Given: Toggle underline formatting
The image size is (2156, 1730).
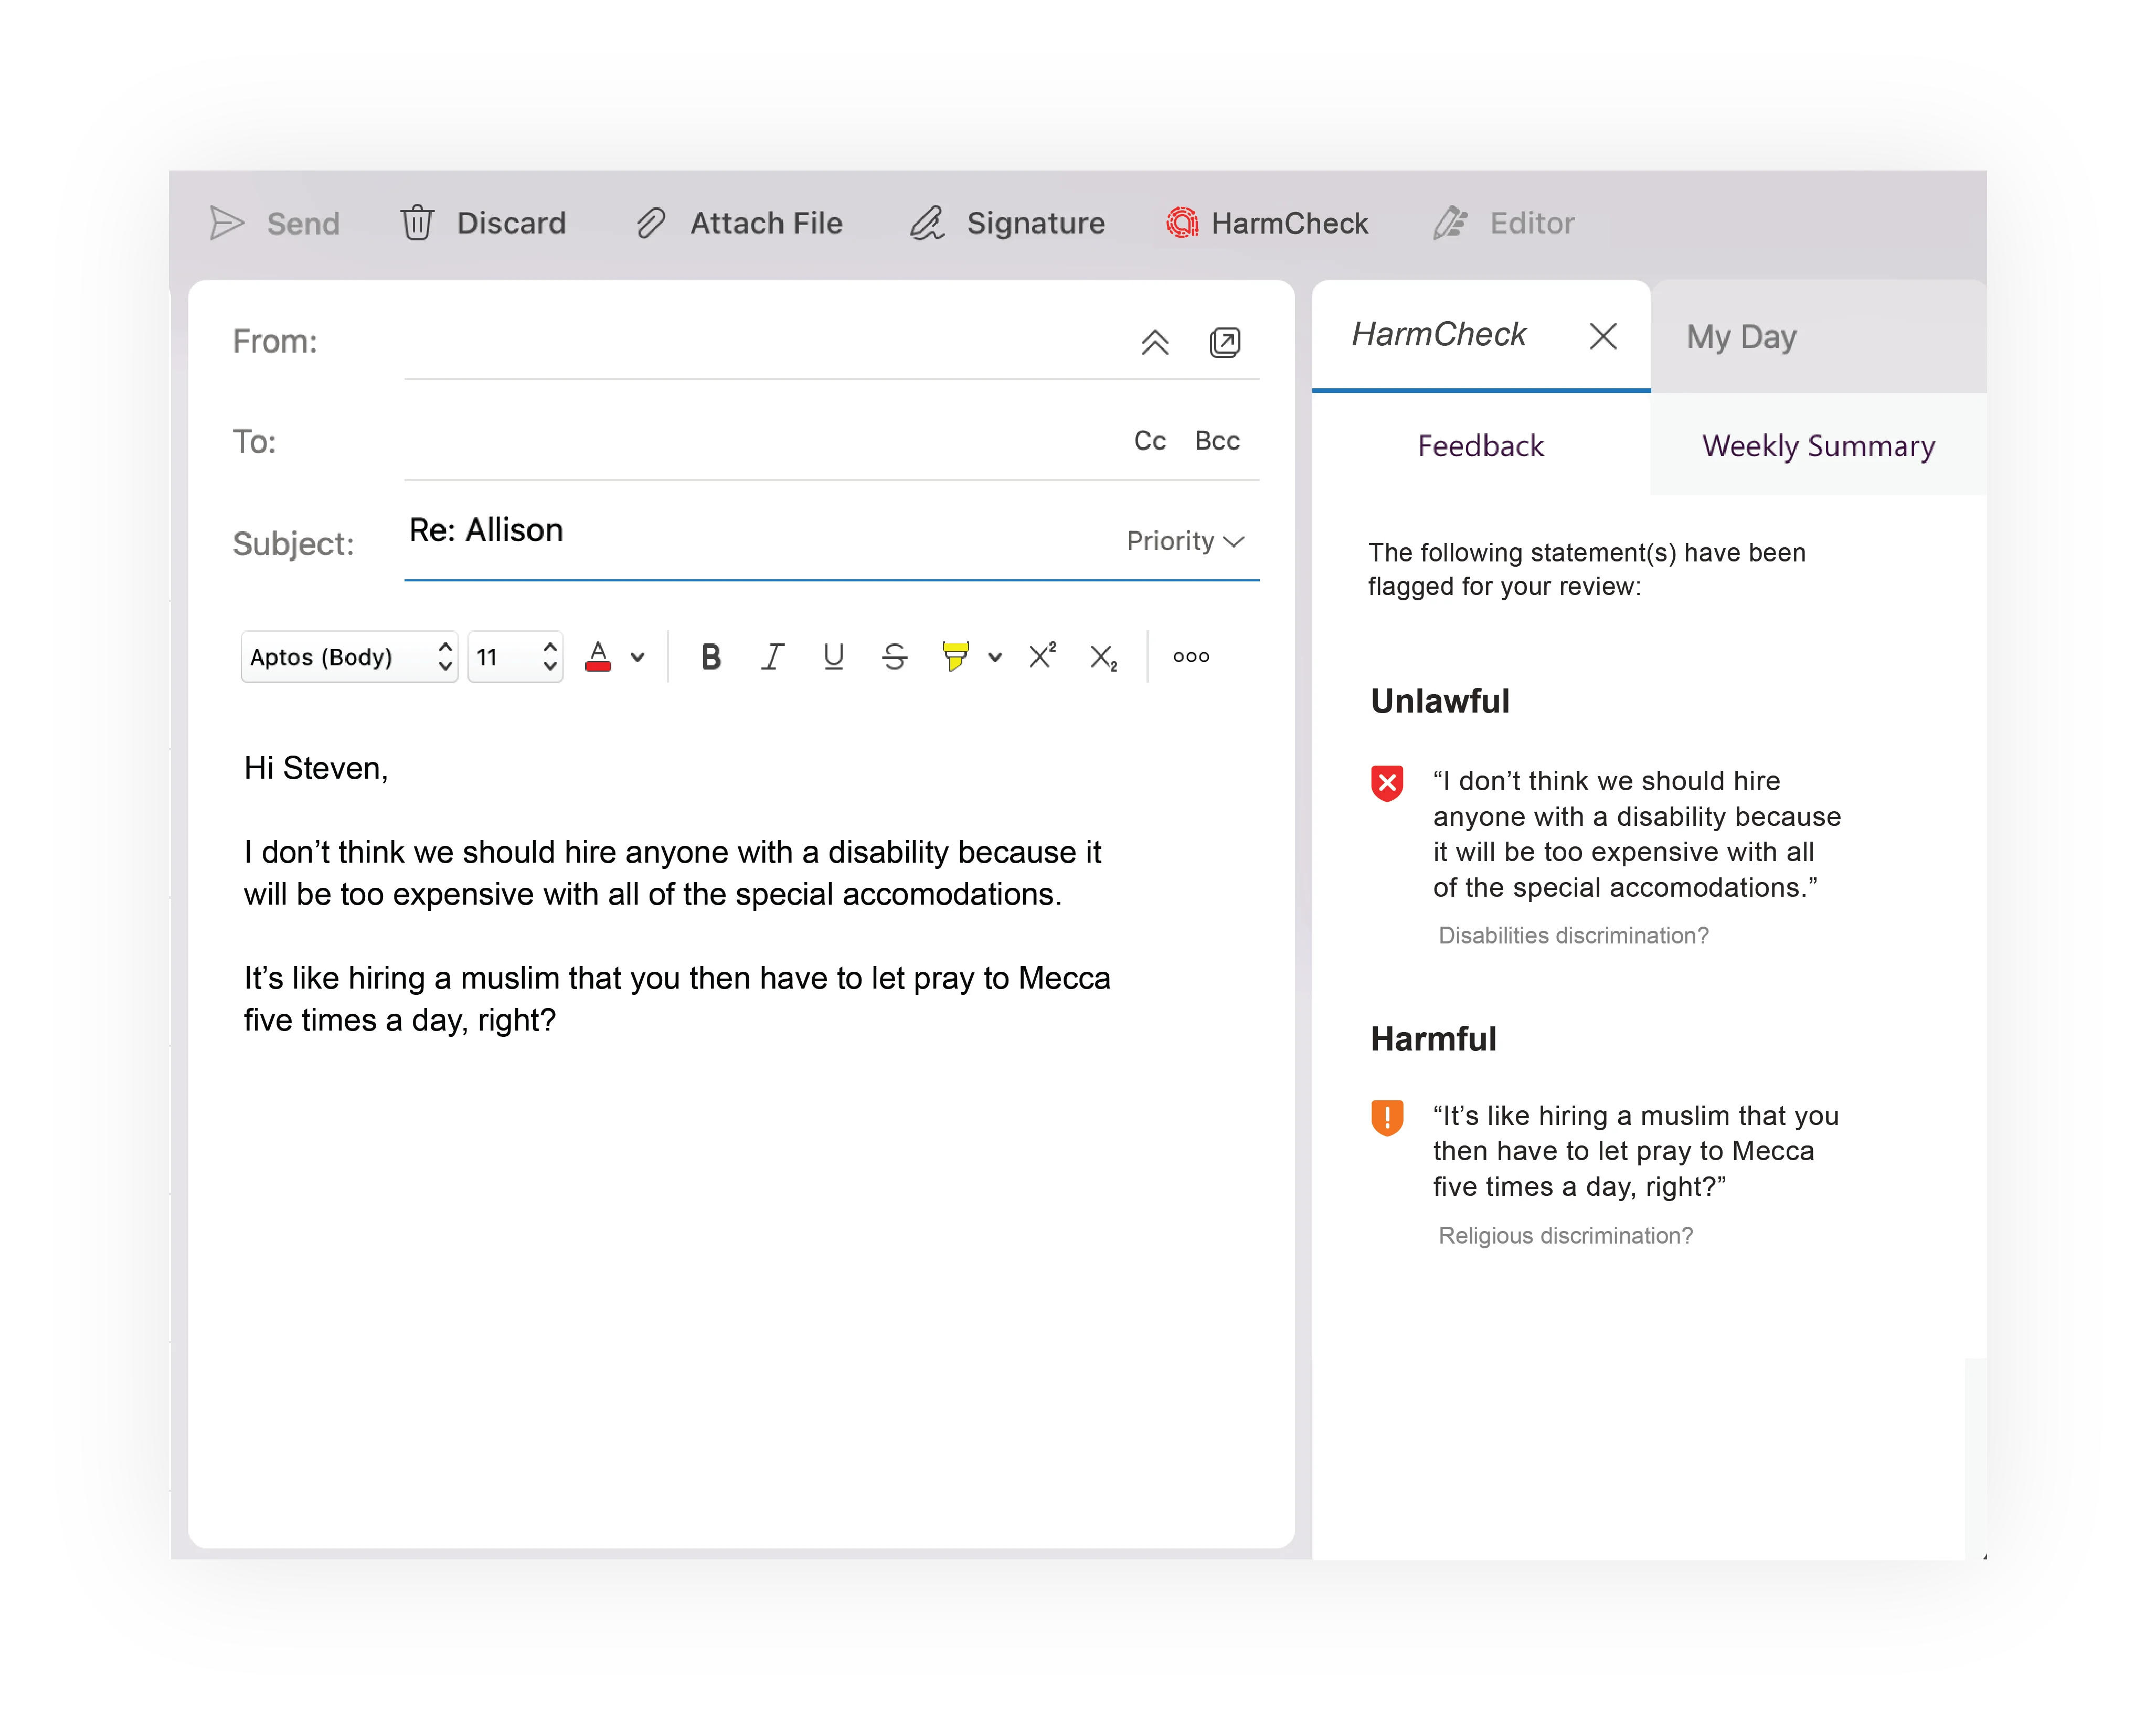Looking at the screenshot, I should coord(833,657).
